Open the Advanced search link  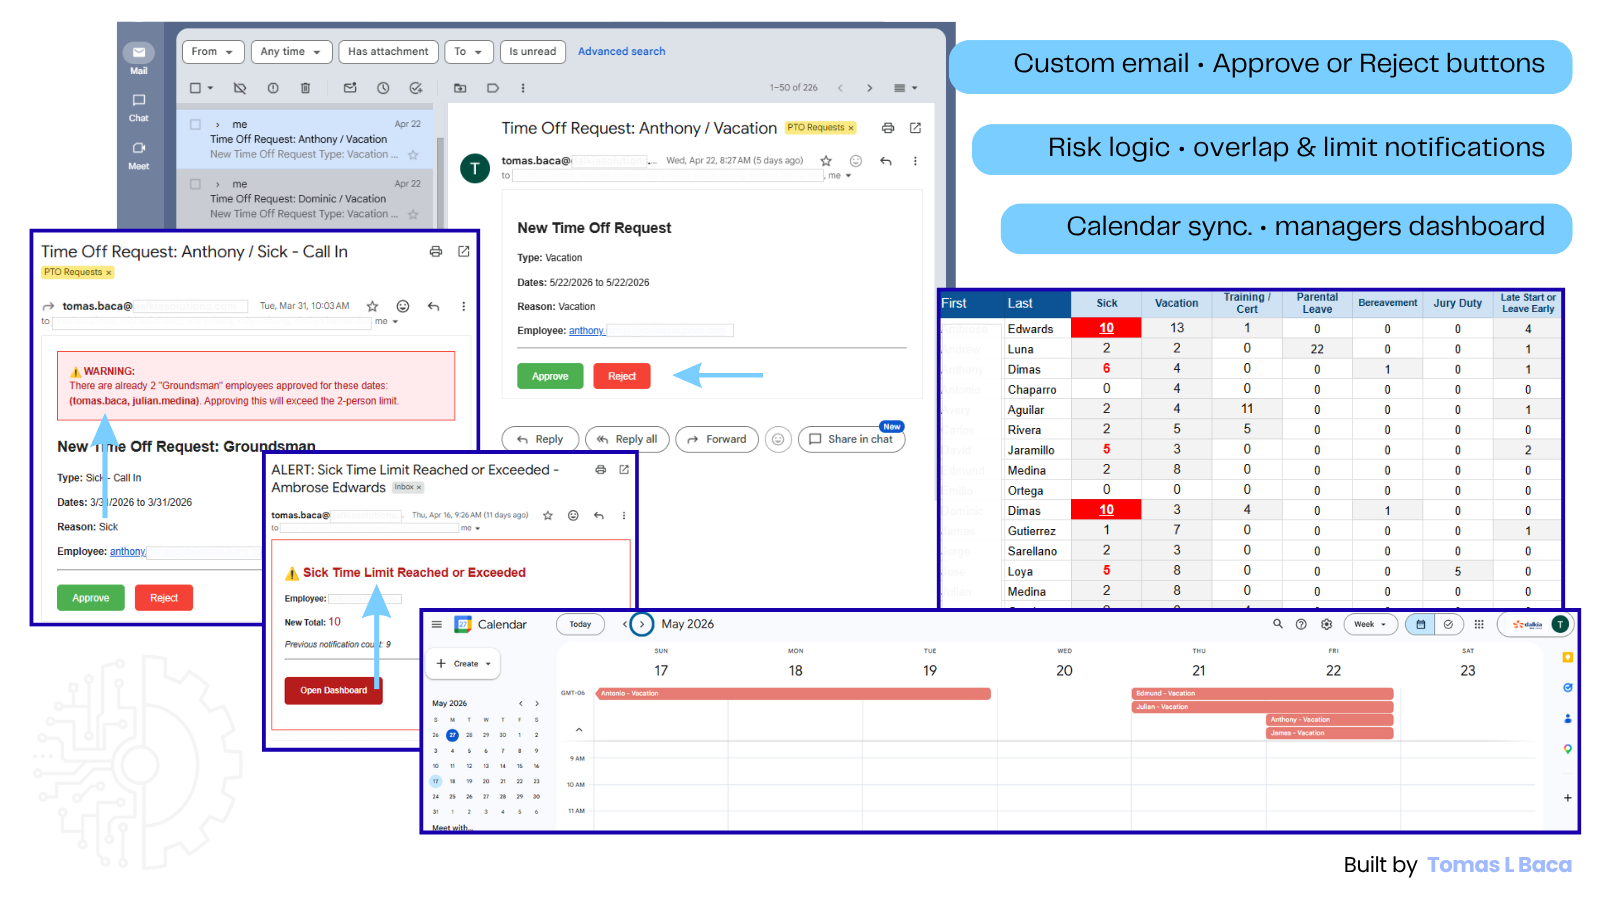tap(621, 52)
